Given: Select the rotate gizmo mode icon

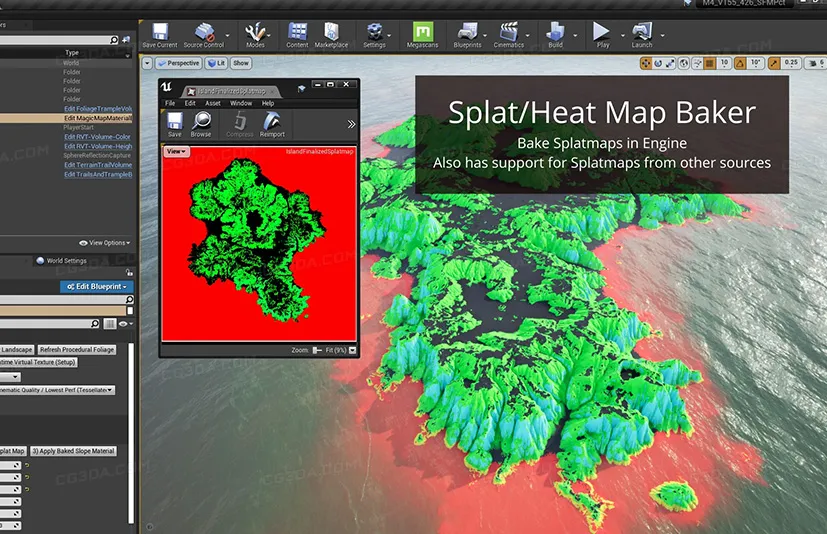Looking at the screenshot, I should tap(658, 63).
